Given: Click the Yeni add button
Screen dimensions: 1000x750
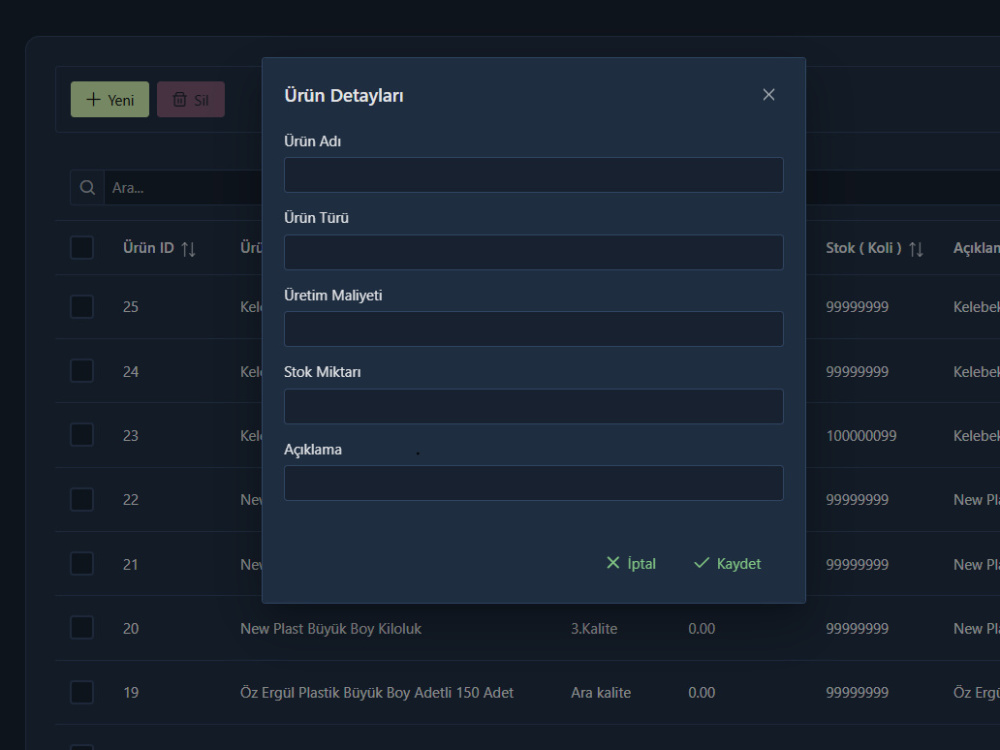Looking at the screenshot, I should tap(110, 99).
